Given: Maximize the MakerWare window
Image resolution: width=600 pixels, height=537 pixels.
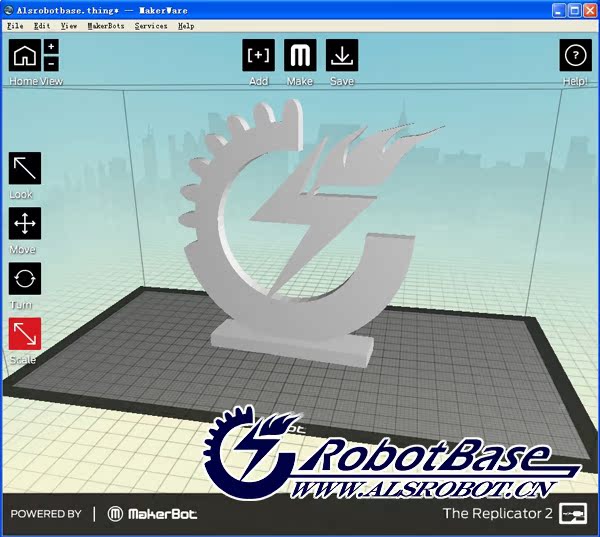Looking at the screenshot, I should tap(574, 11).
